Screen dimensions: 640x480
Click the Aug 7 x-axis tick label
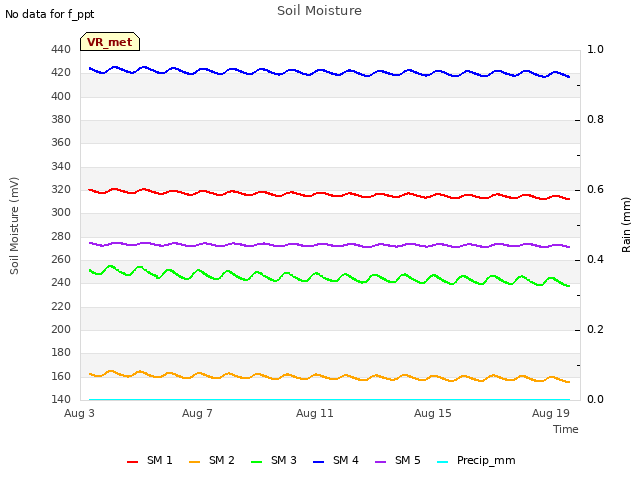(197, 413)
